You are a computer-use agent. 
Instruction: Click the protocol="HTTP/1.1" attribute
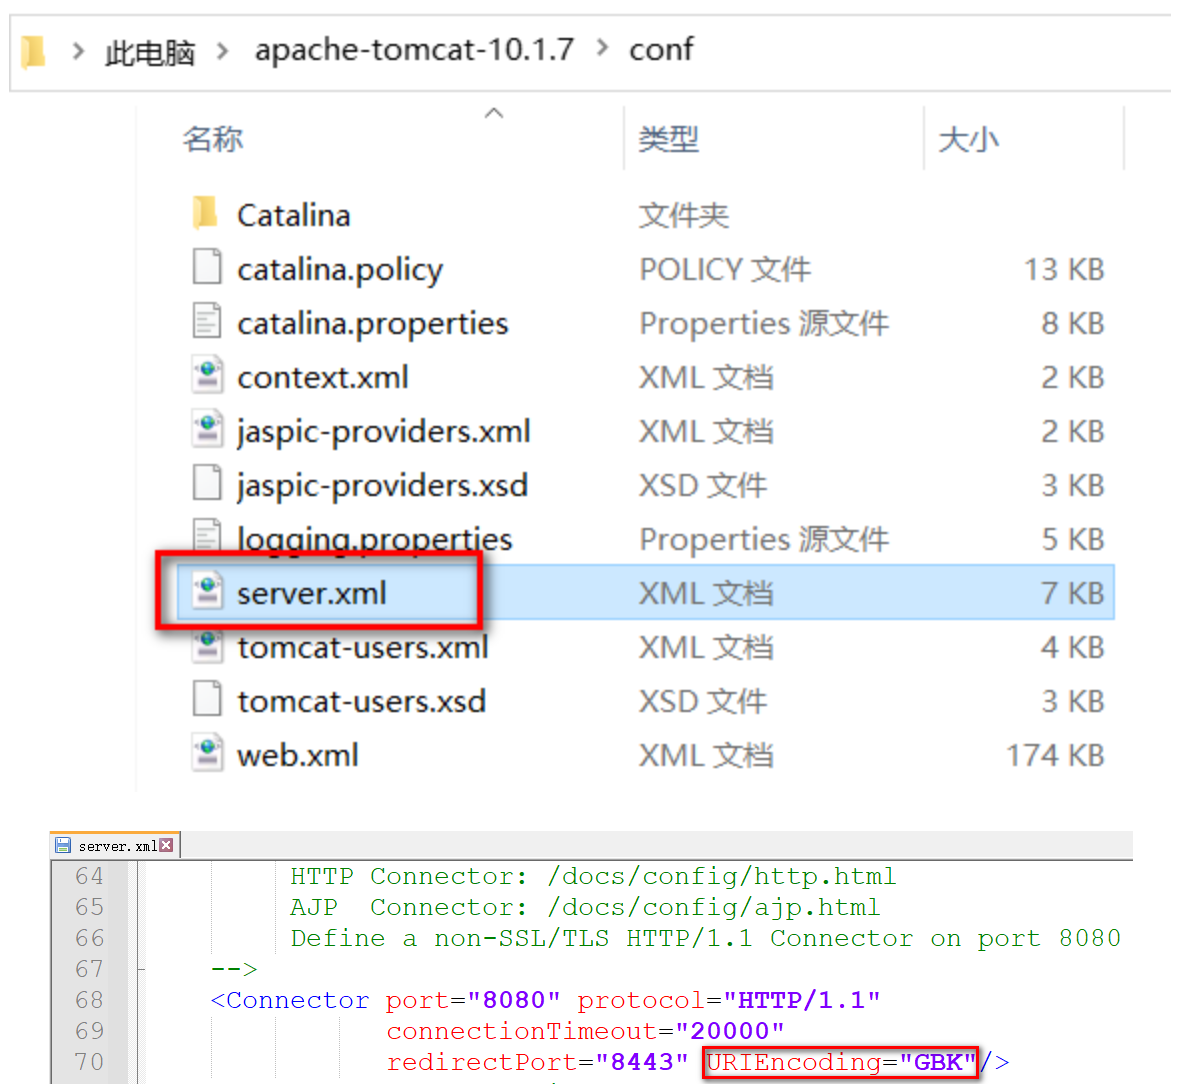pos(729,1000)
